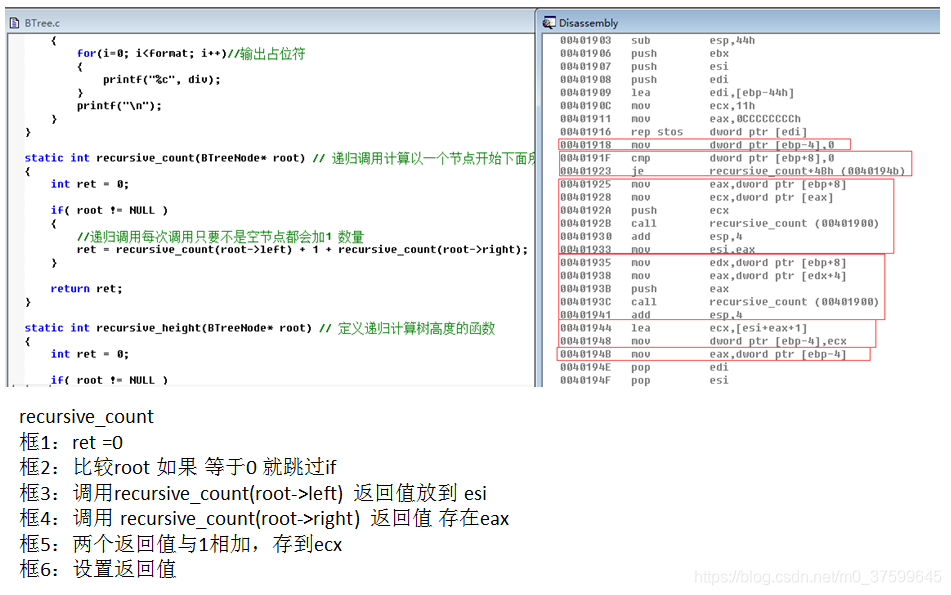Select disassembly line 00401944 lea ecx,[esi+eax+1]
Image resolution: width=951 pixels, height=595 pixels.
point(684,328)
